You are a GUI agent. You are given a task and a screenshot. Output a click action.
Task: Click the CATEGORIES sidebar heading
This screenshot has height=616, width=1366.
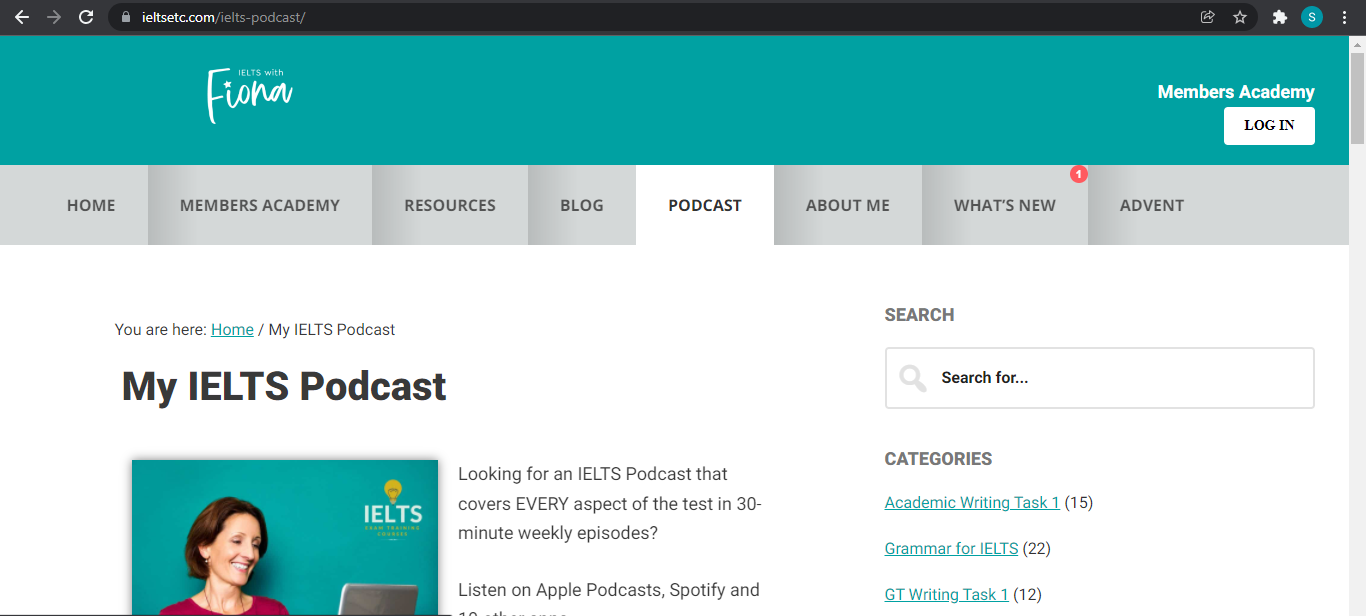coord(938,459)
